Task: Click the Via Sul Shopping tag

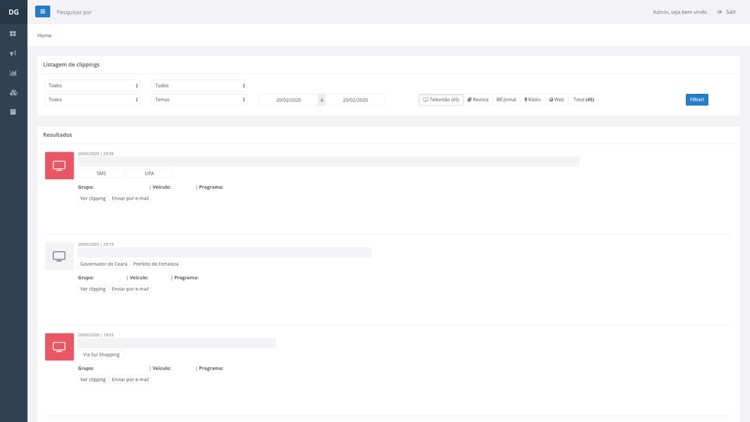Action: [x=101, y=355]
